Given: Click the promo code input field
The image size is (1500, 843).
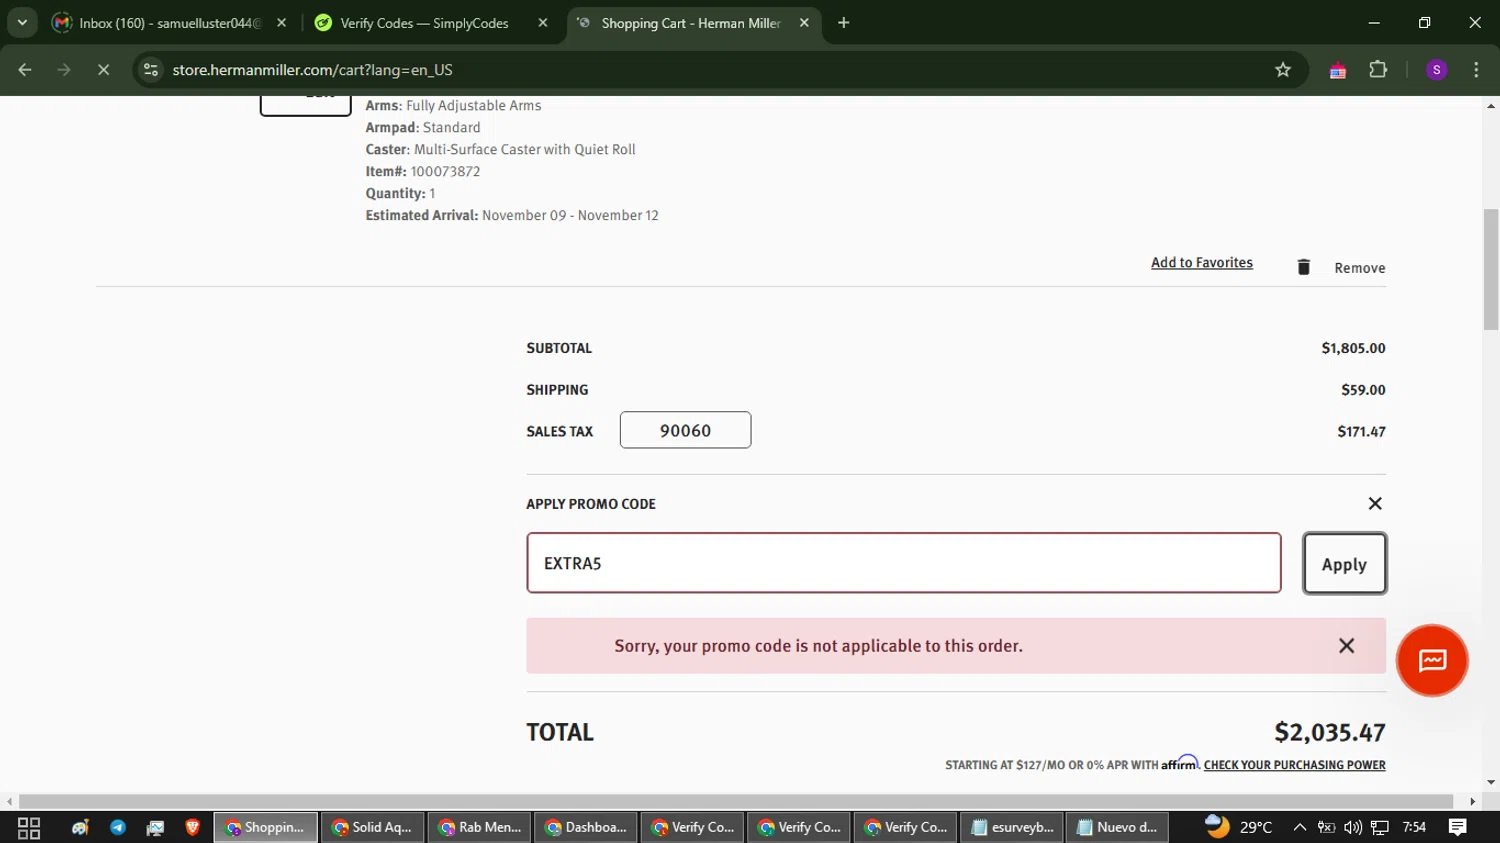Looking at the screenshot, I should (x=904, y=563).
